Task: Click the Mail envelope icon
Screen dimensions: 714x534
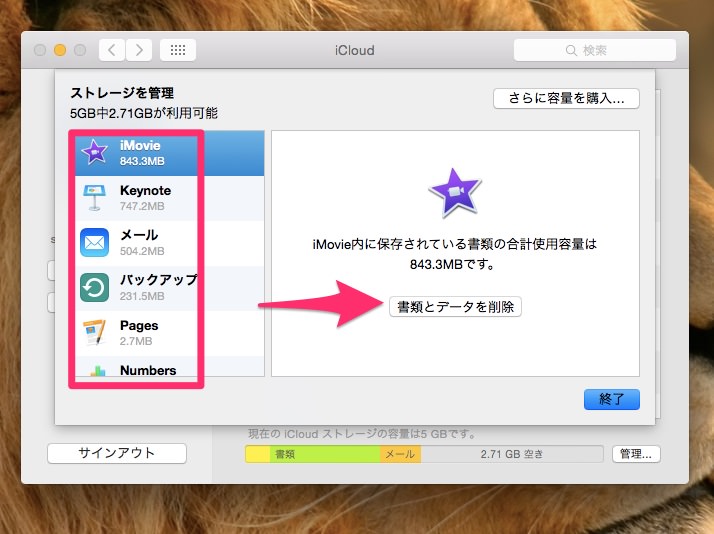Action: click(x=94, y=242)
